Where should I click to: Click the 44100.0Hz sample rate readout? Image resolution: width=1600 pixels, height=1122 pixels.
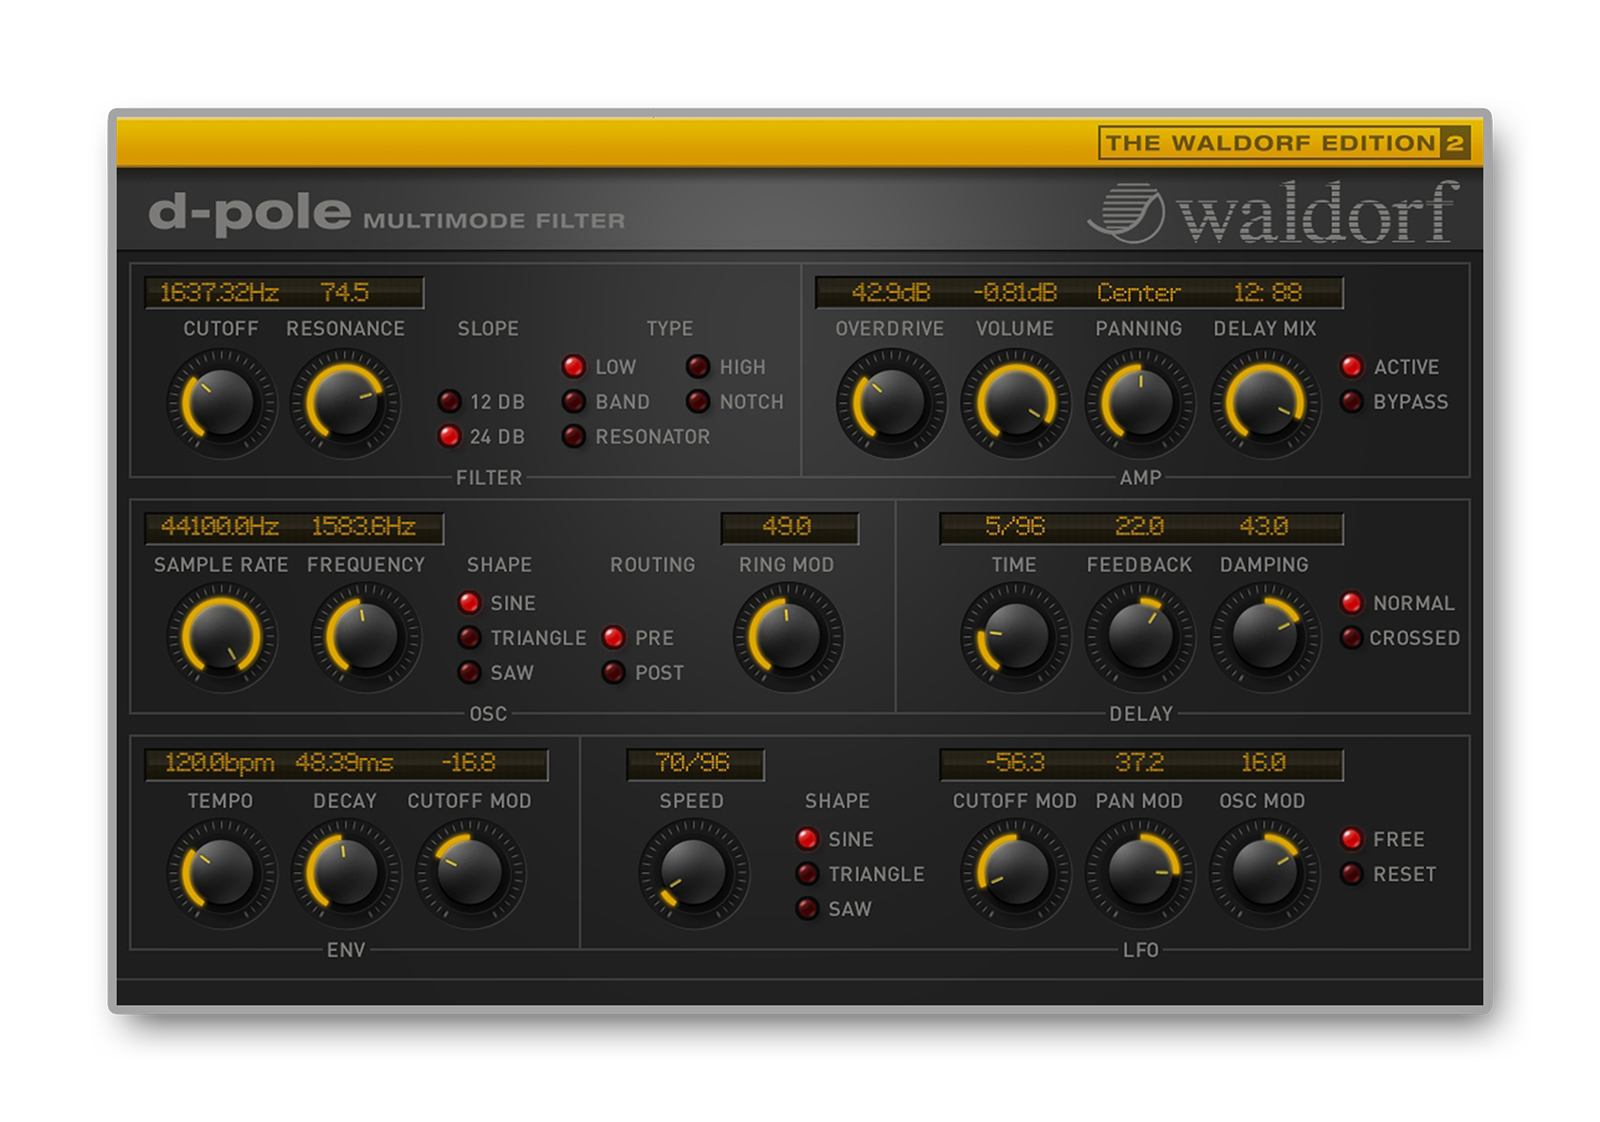click(220, 526)
